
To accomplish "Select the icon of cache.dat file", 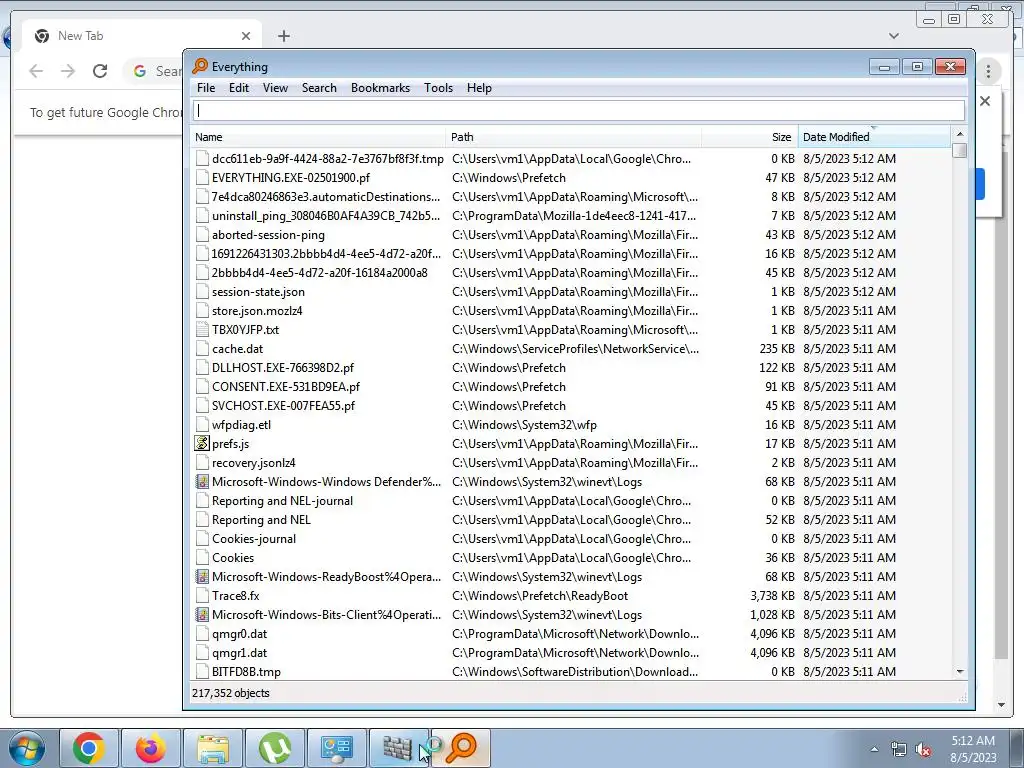I will tap(202, 349).
